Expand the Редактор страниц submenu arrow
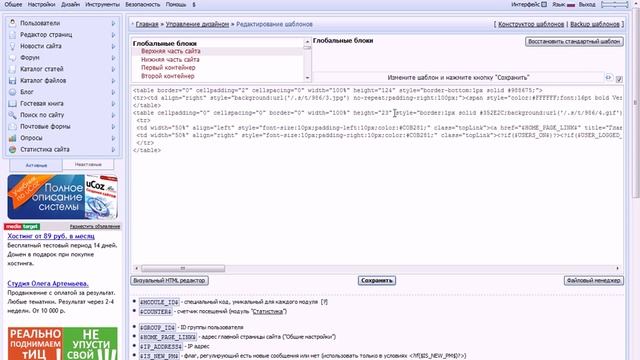The width and height of the screenshot is (640, 360). 113,35
